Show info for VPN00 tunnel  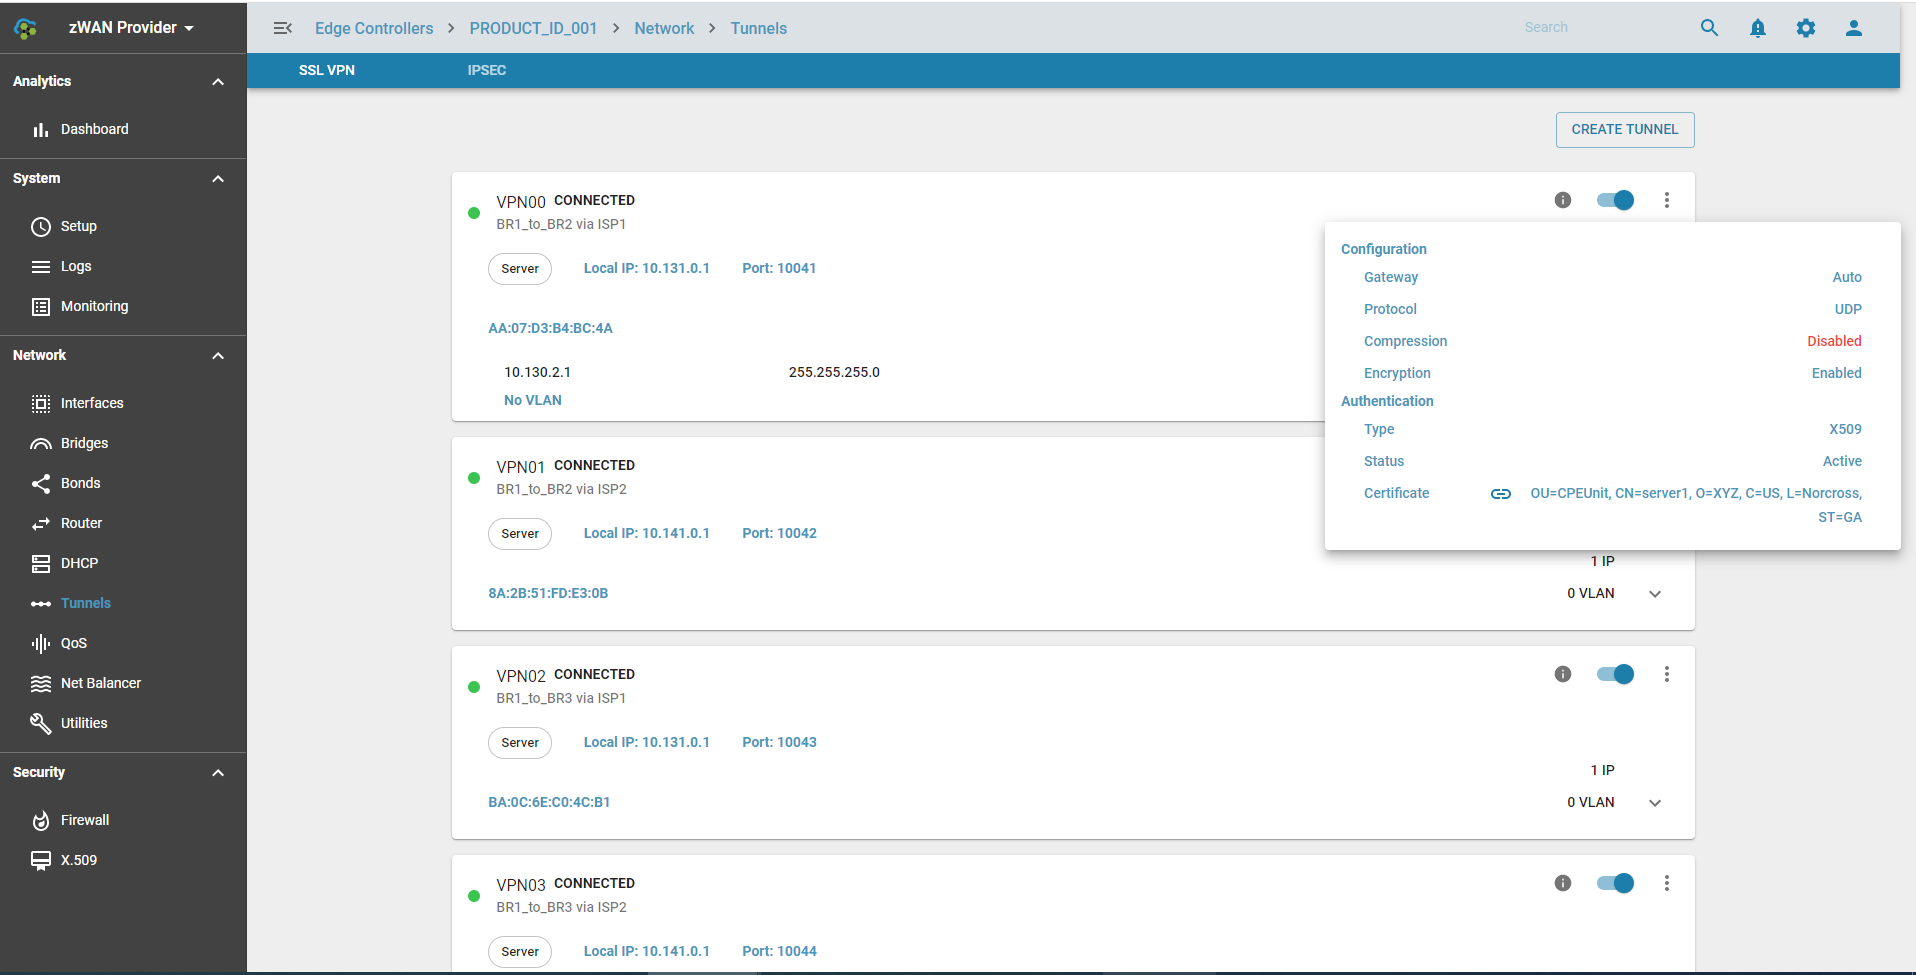[x=1562, y=200]
